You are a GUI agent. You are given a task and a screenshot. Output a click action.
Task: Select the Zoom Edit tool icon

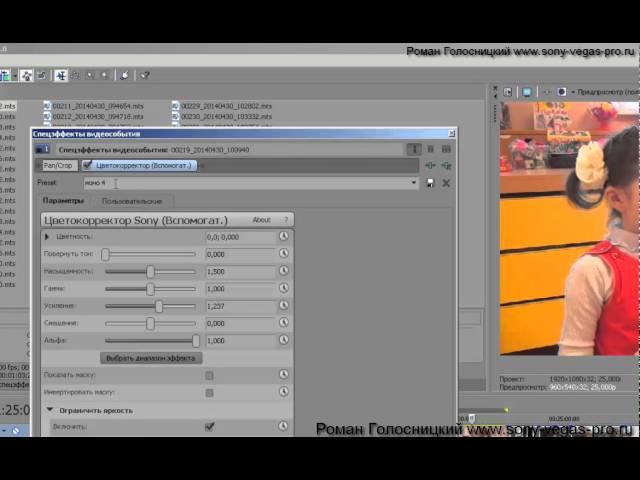(x=104, y=76)
